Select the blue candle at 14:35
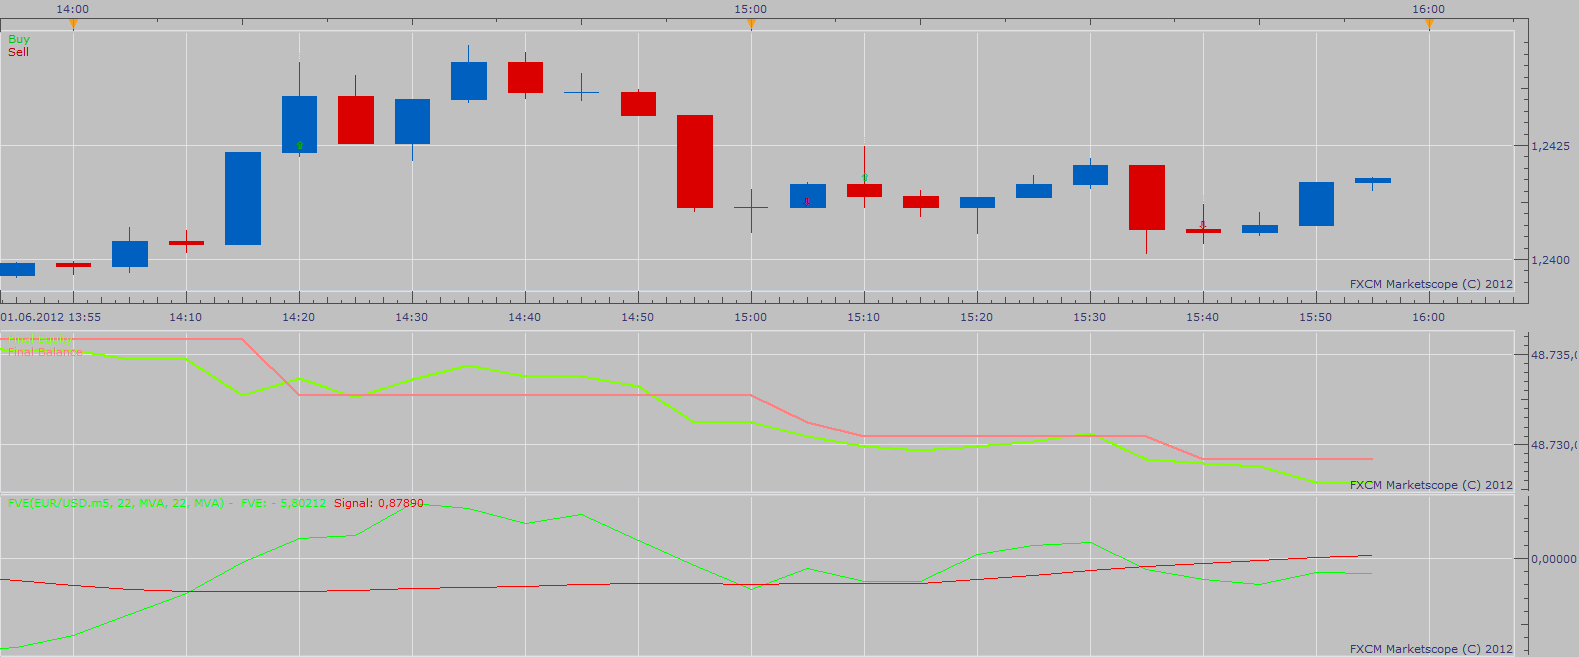This screenshot has height=657, width=1579. [469, 81]
